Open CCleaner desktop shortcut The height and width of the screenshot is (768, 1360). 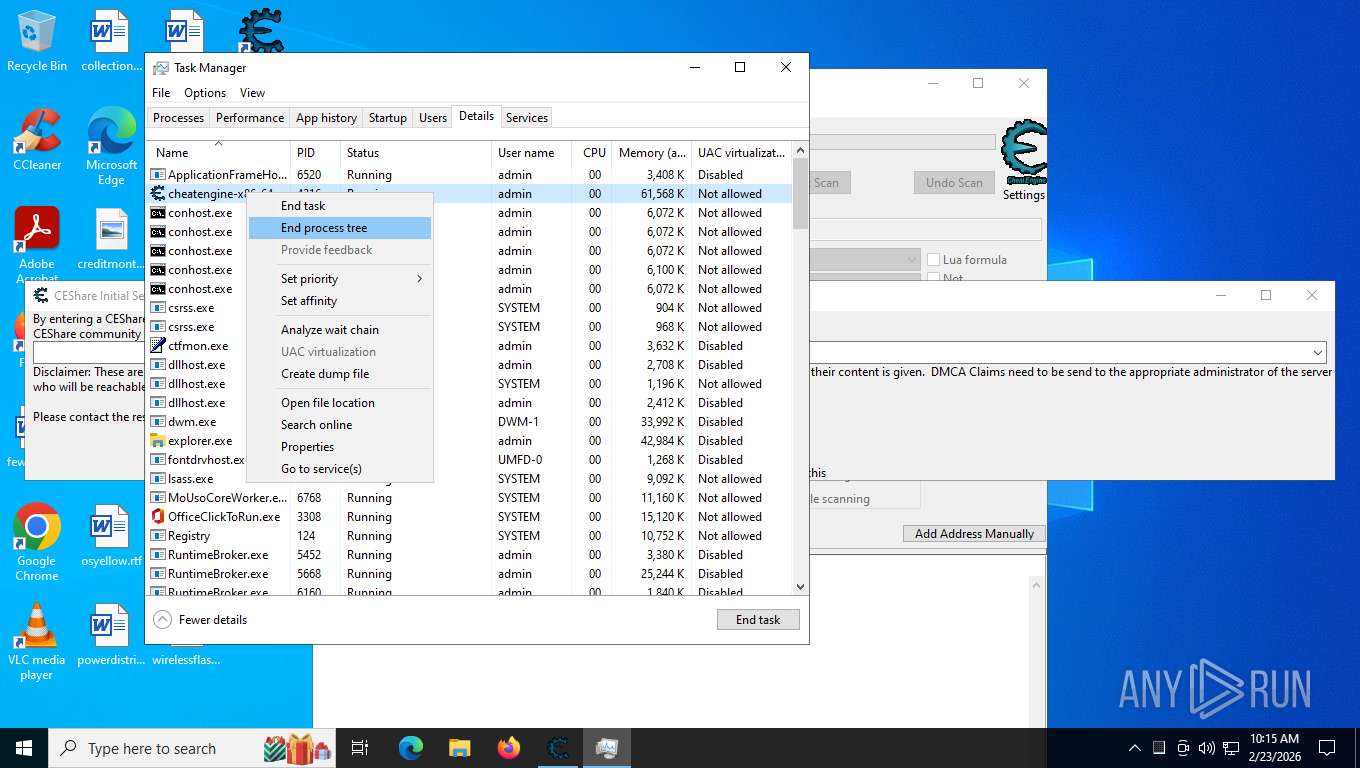[37, 140]
